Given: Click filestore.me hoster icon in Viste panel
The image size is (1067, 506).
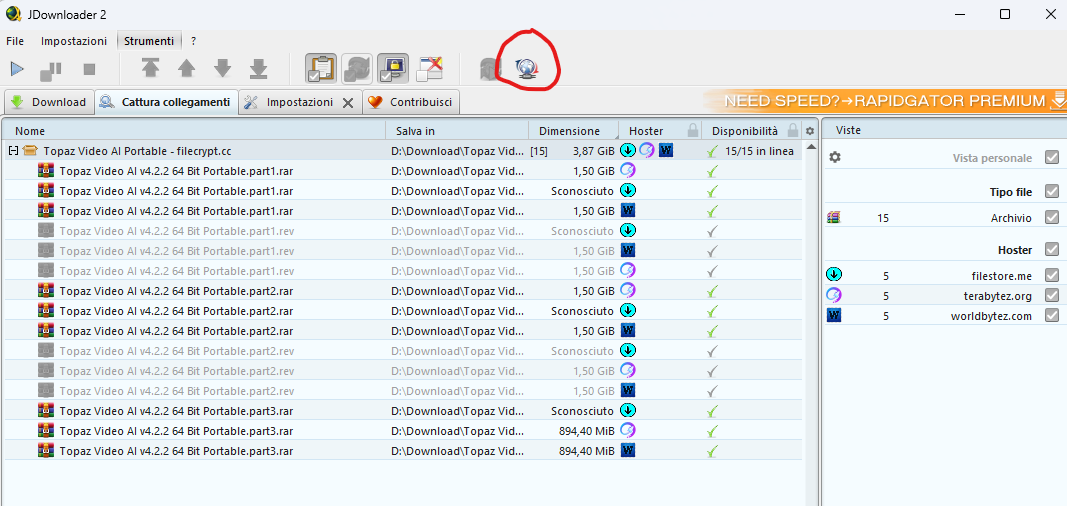Looking at the screenshot, I should pyautogui.click(x=834, y=275).
